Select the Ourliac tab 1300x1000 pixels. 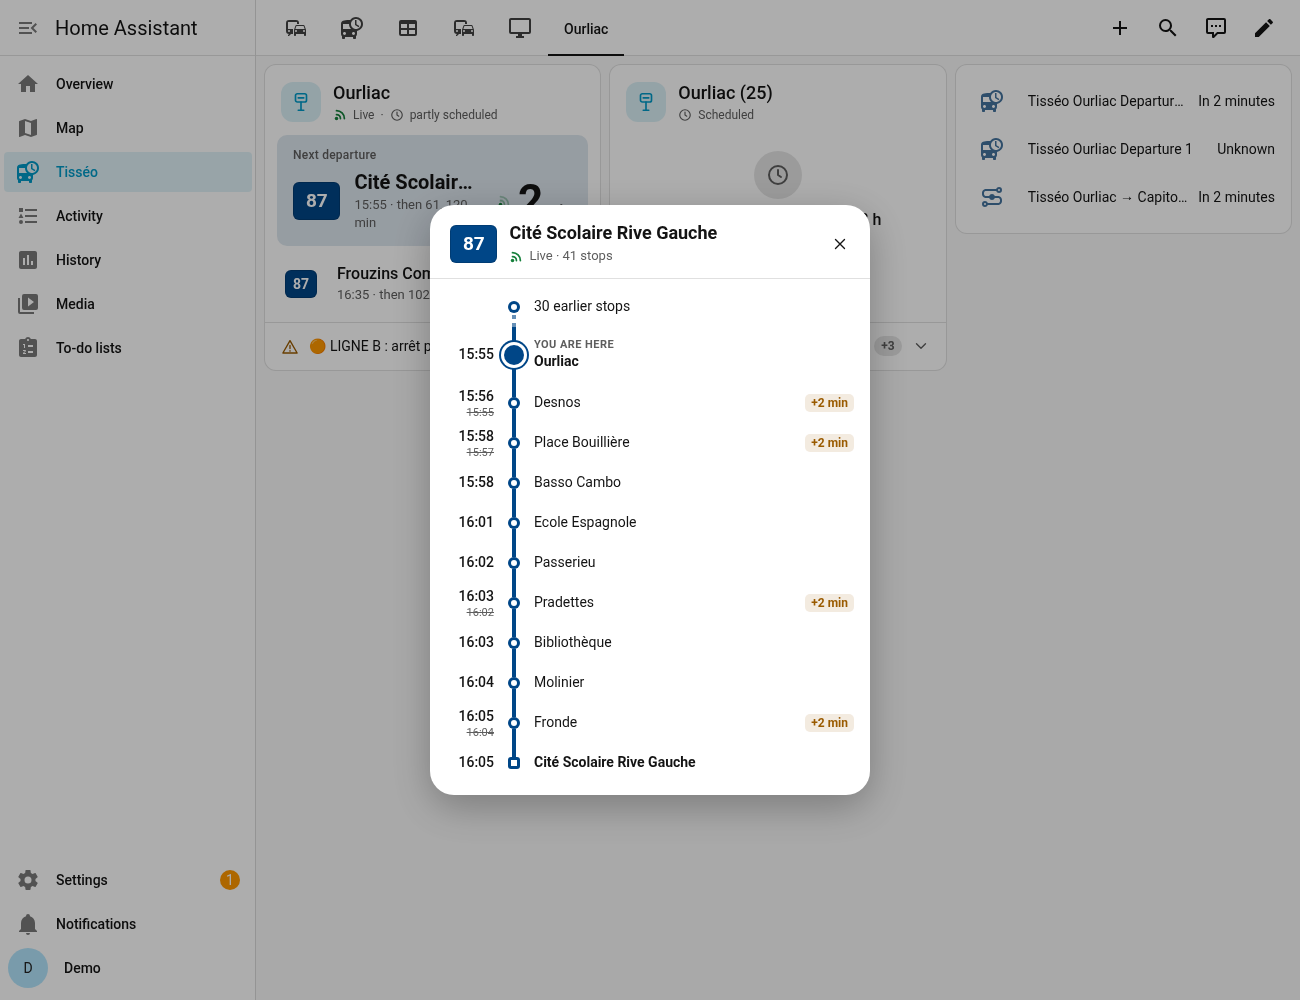(586, 29)
